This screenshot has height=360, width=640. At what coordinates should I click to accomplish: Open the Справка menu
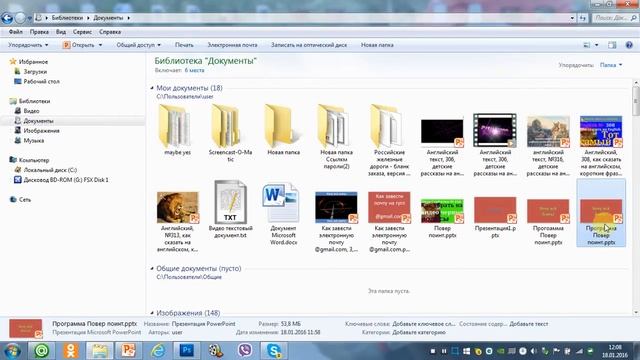click(x=110, y=32)
